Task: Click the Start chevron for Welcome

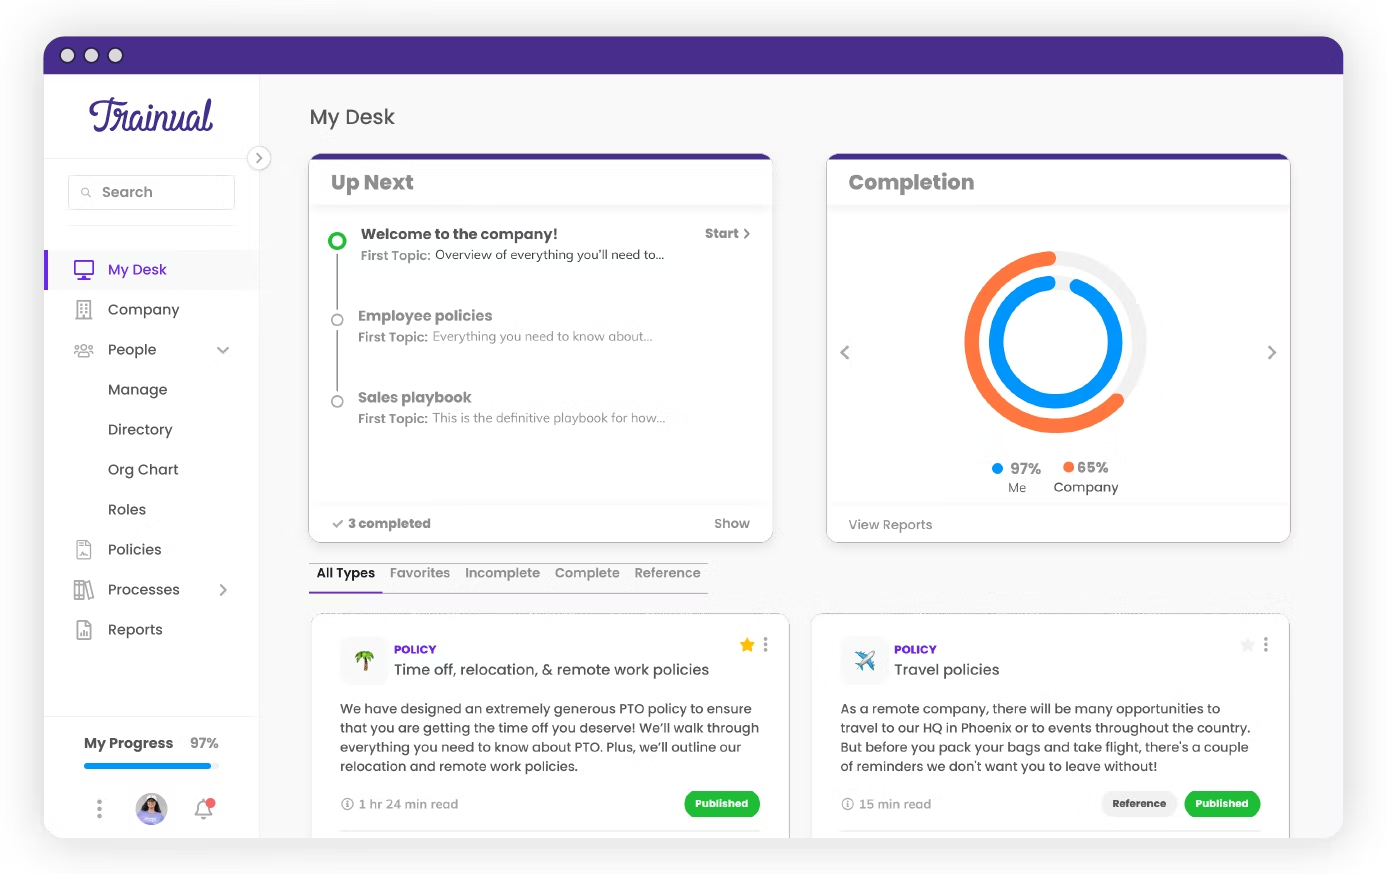Action: pos(746,234)
